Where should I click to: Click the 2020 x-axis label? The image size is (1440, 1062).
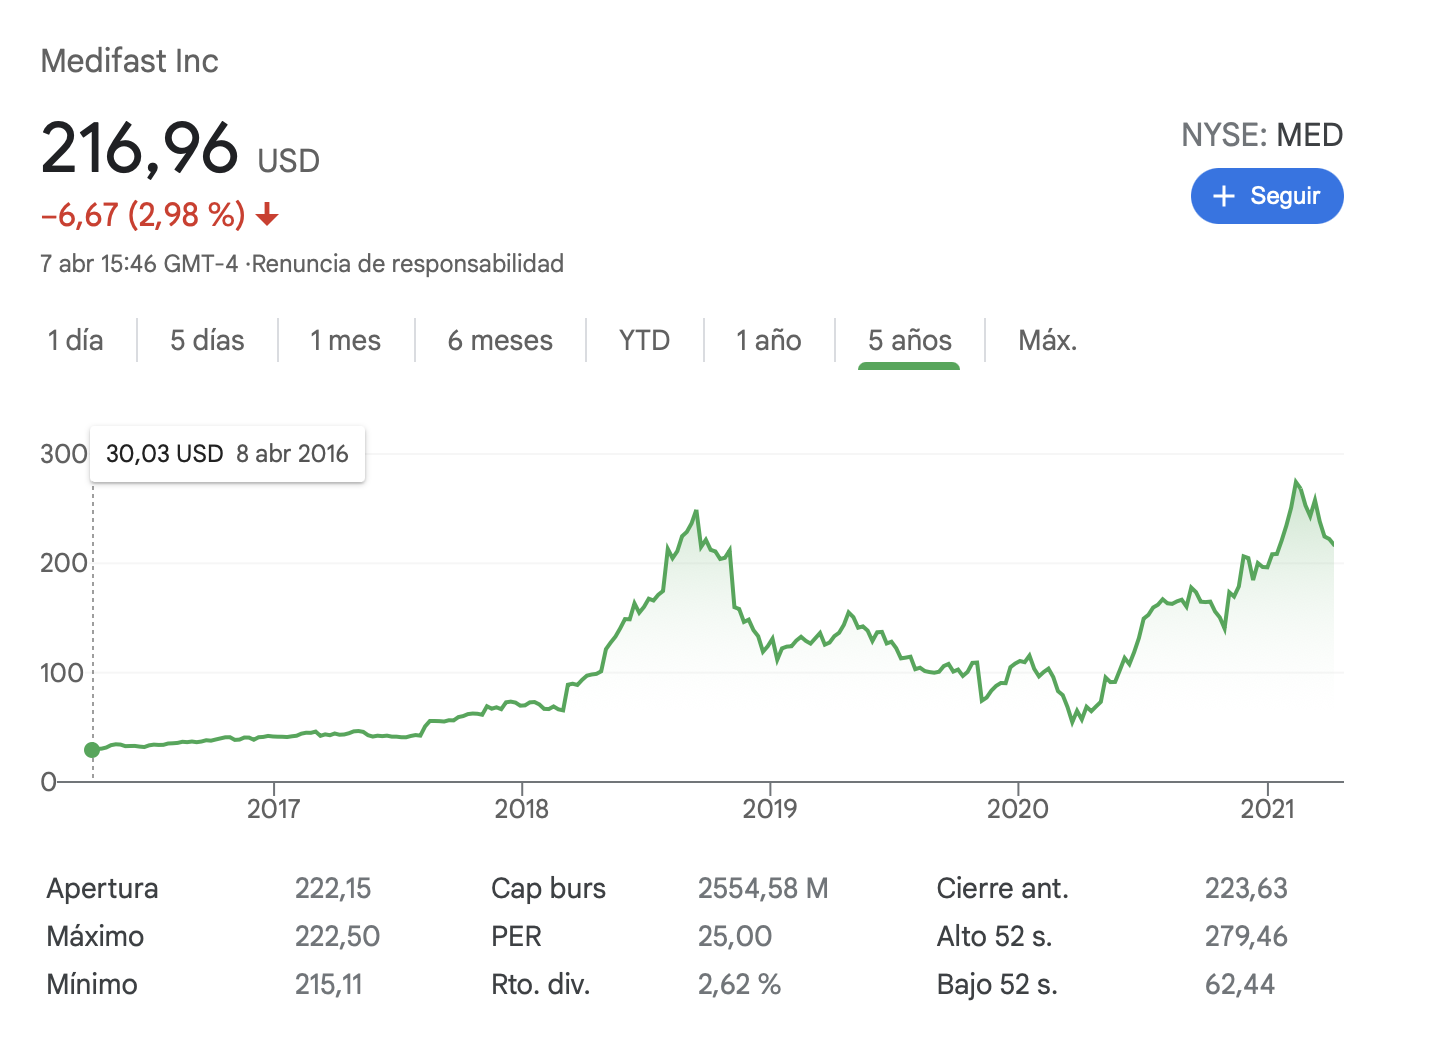[x=1018, y=808]
